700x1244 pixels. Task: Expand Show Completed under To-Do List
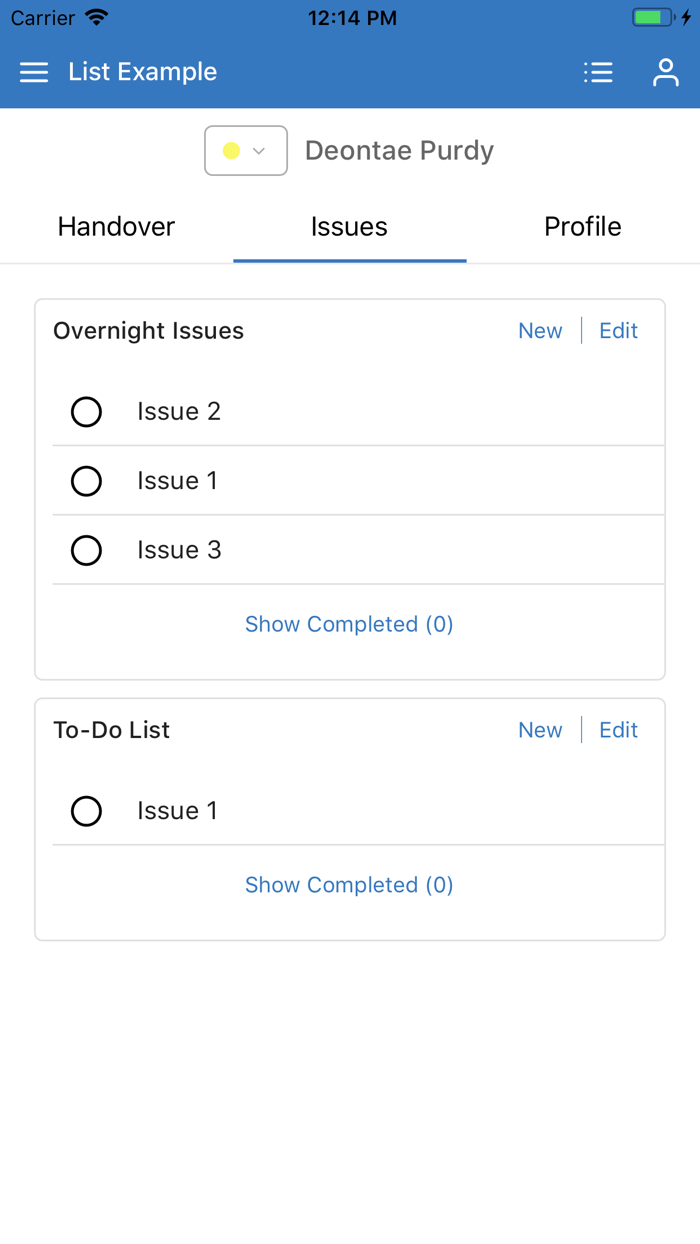tap(349, 885)
